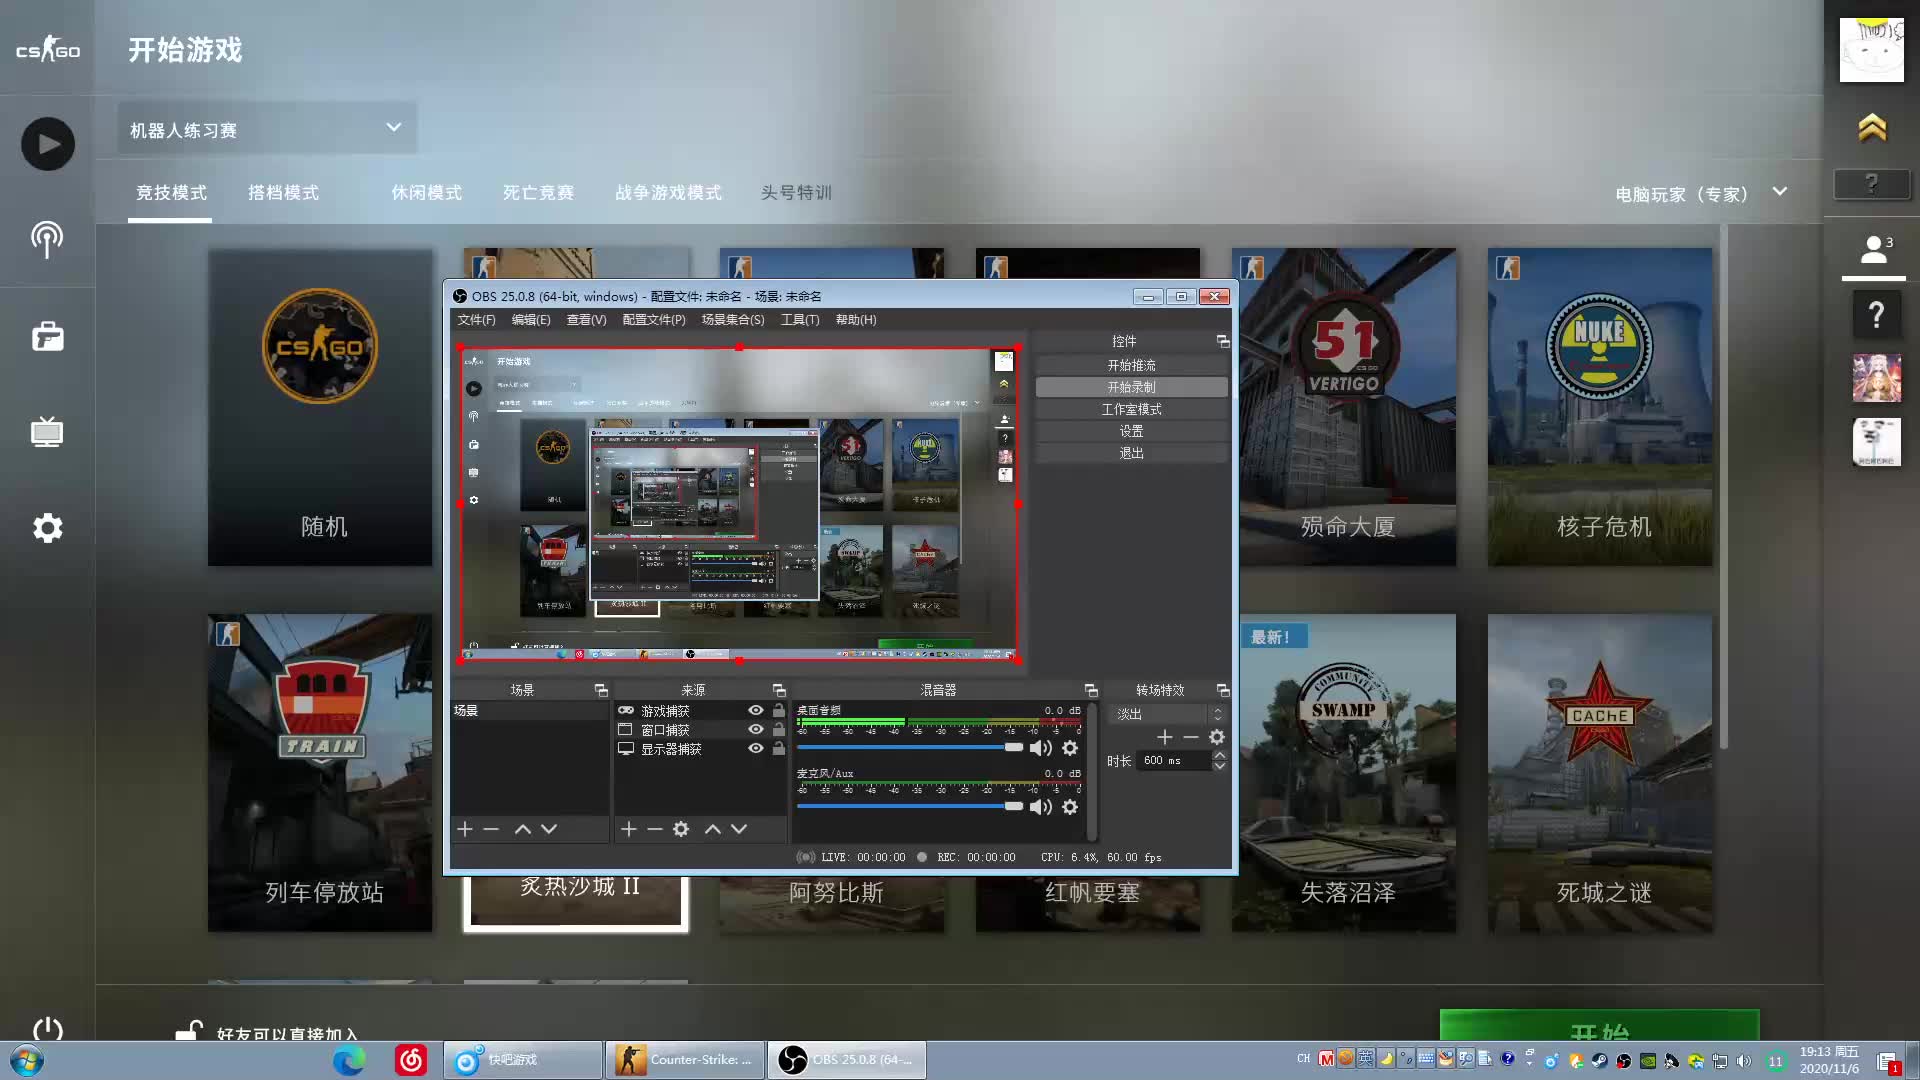This screenshot has width=1920, height=1080.
Task: Mute the 桌面音频 speaker icon
Action: pyautogui.click(x=1040, y=748)
